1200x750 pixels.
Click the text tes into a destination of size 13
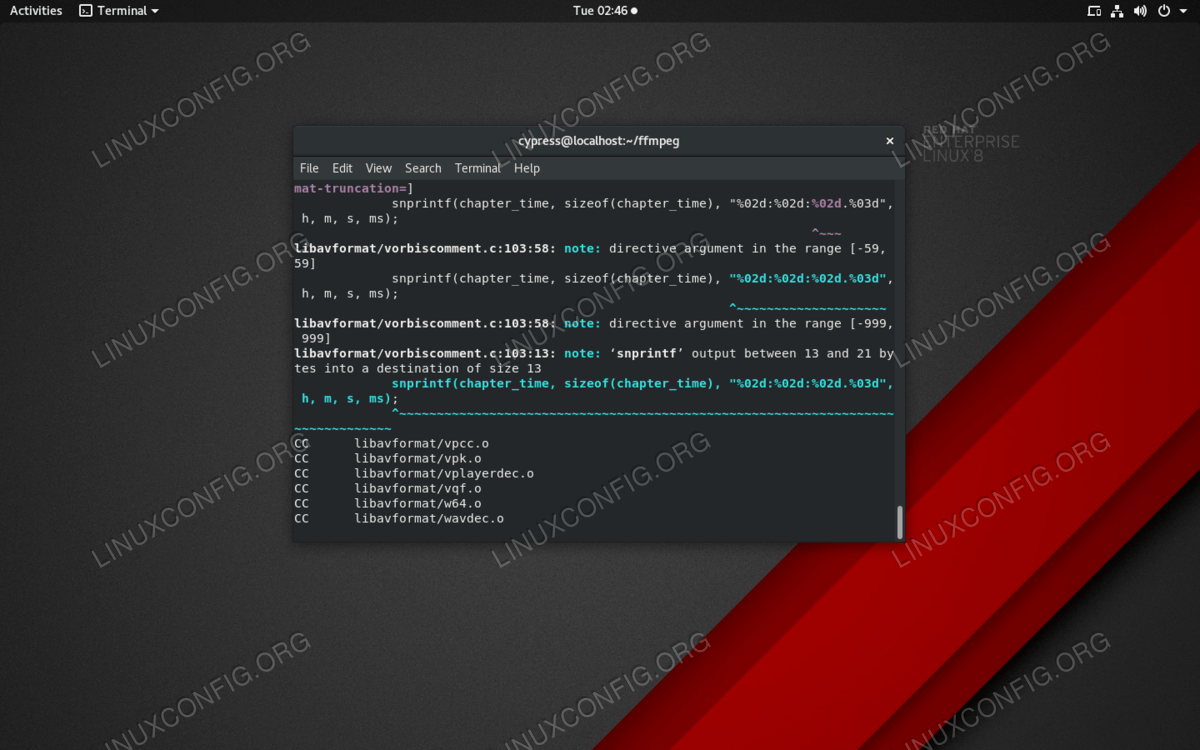tap(418, 368)
